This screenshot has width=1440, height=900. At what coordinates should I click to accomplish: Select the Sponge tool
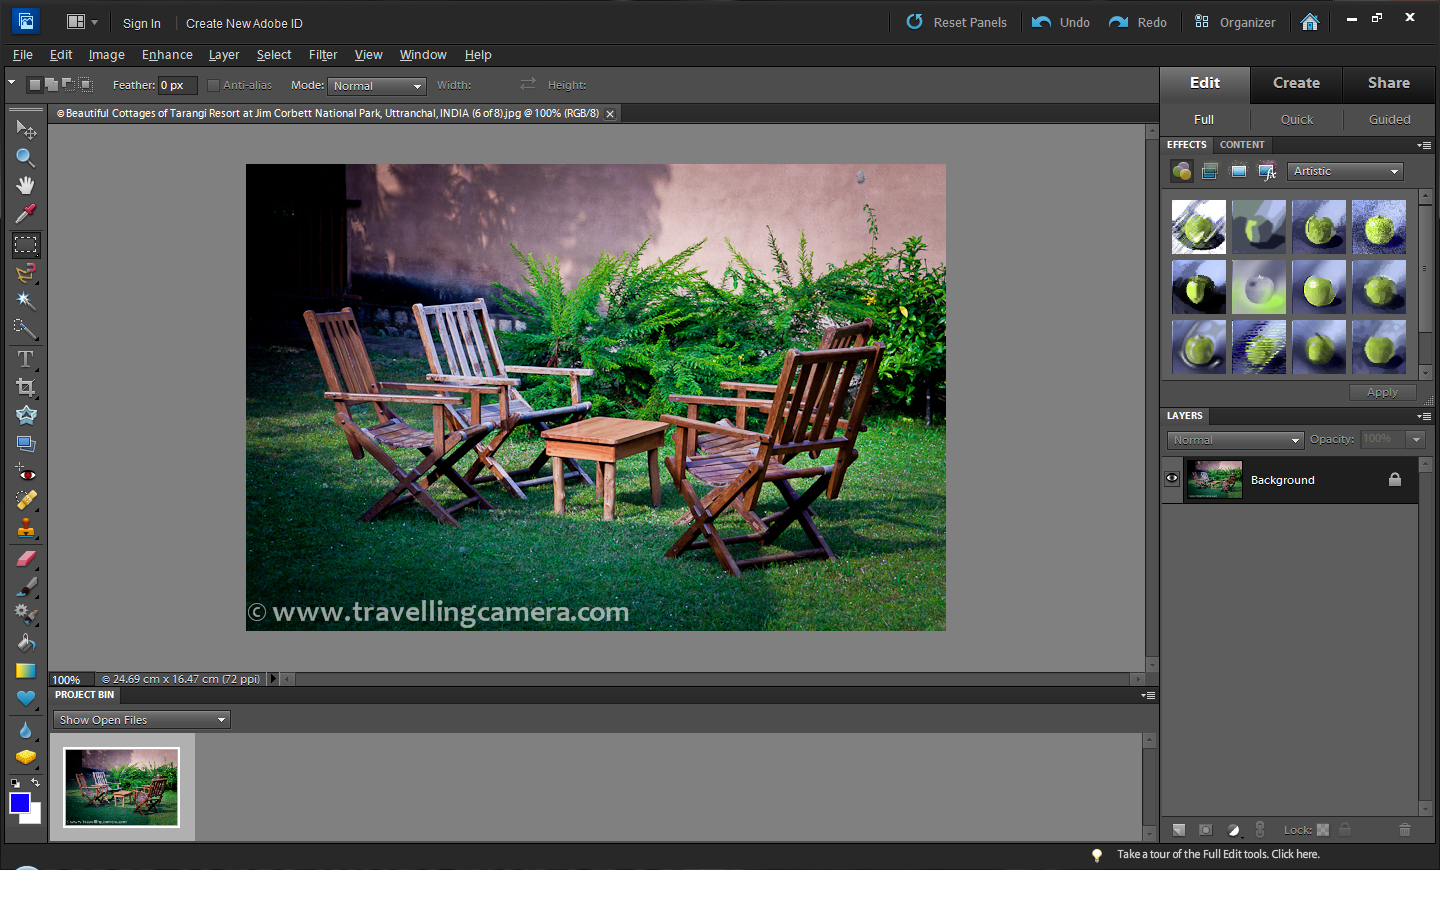click(x=26, y=758)
